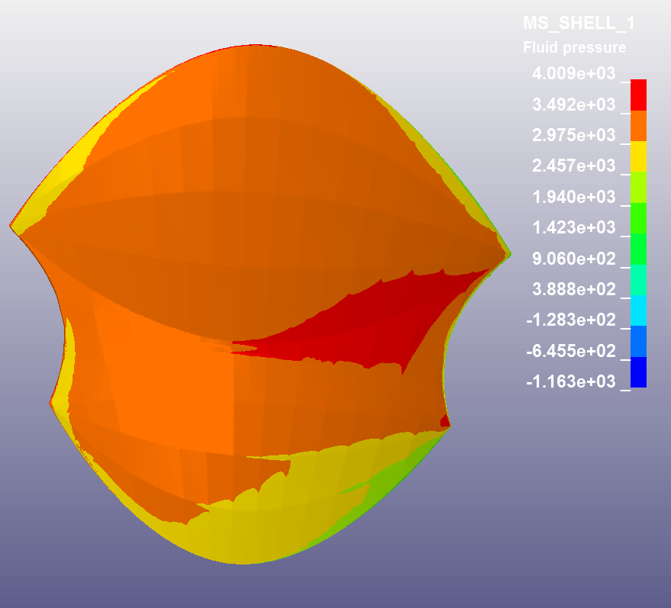Click the Fluid pressure legend label

click(x=574, y=47)
